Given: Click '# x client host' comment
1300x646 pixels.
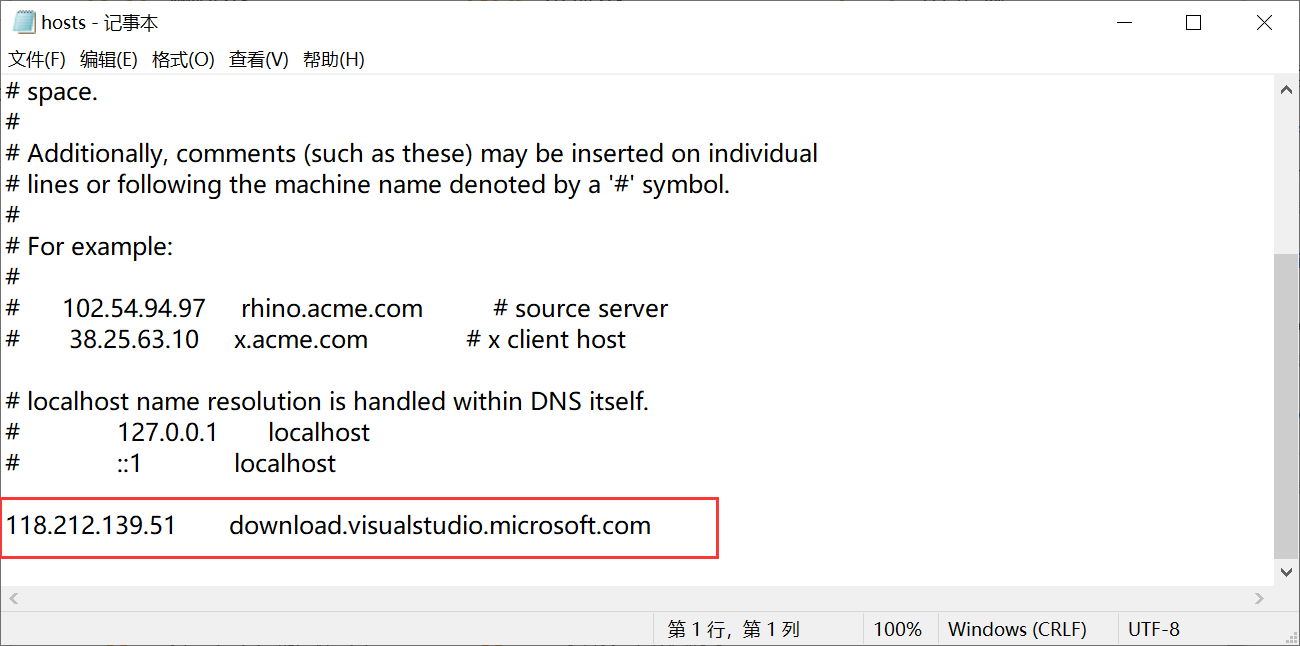Looking at the screenshot, I should point(546,339).
